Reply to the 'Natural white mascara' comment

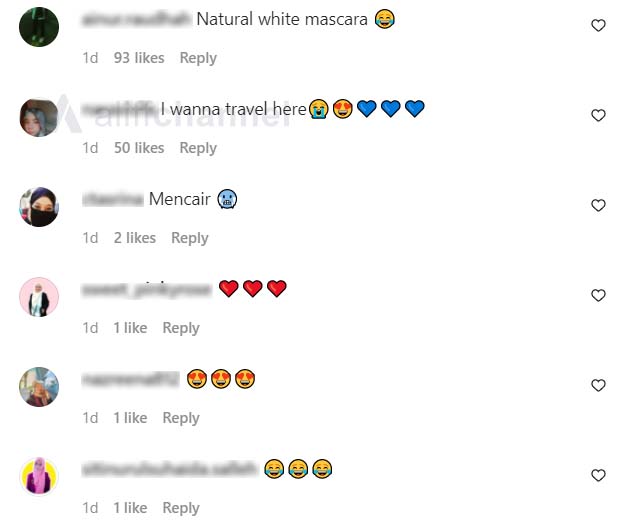click(x=198, y=58)
